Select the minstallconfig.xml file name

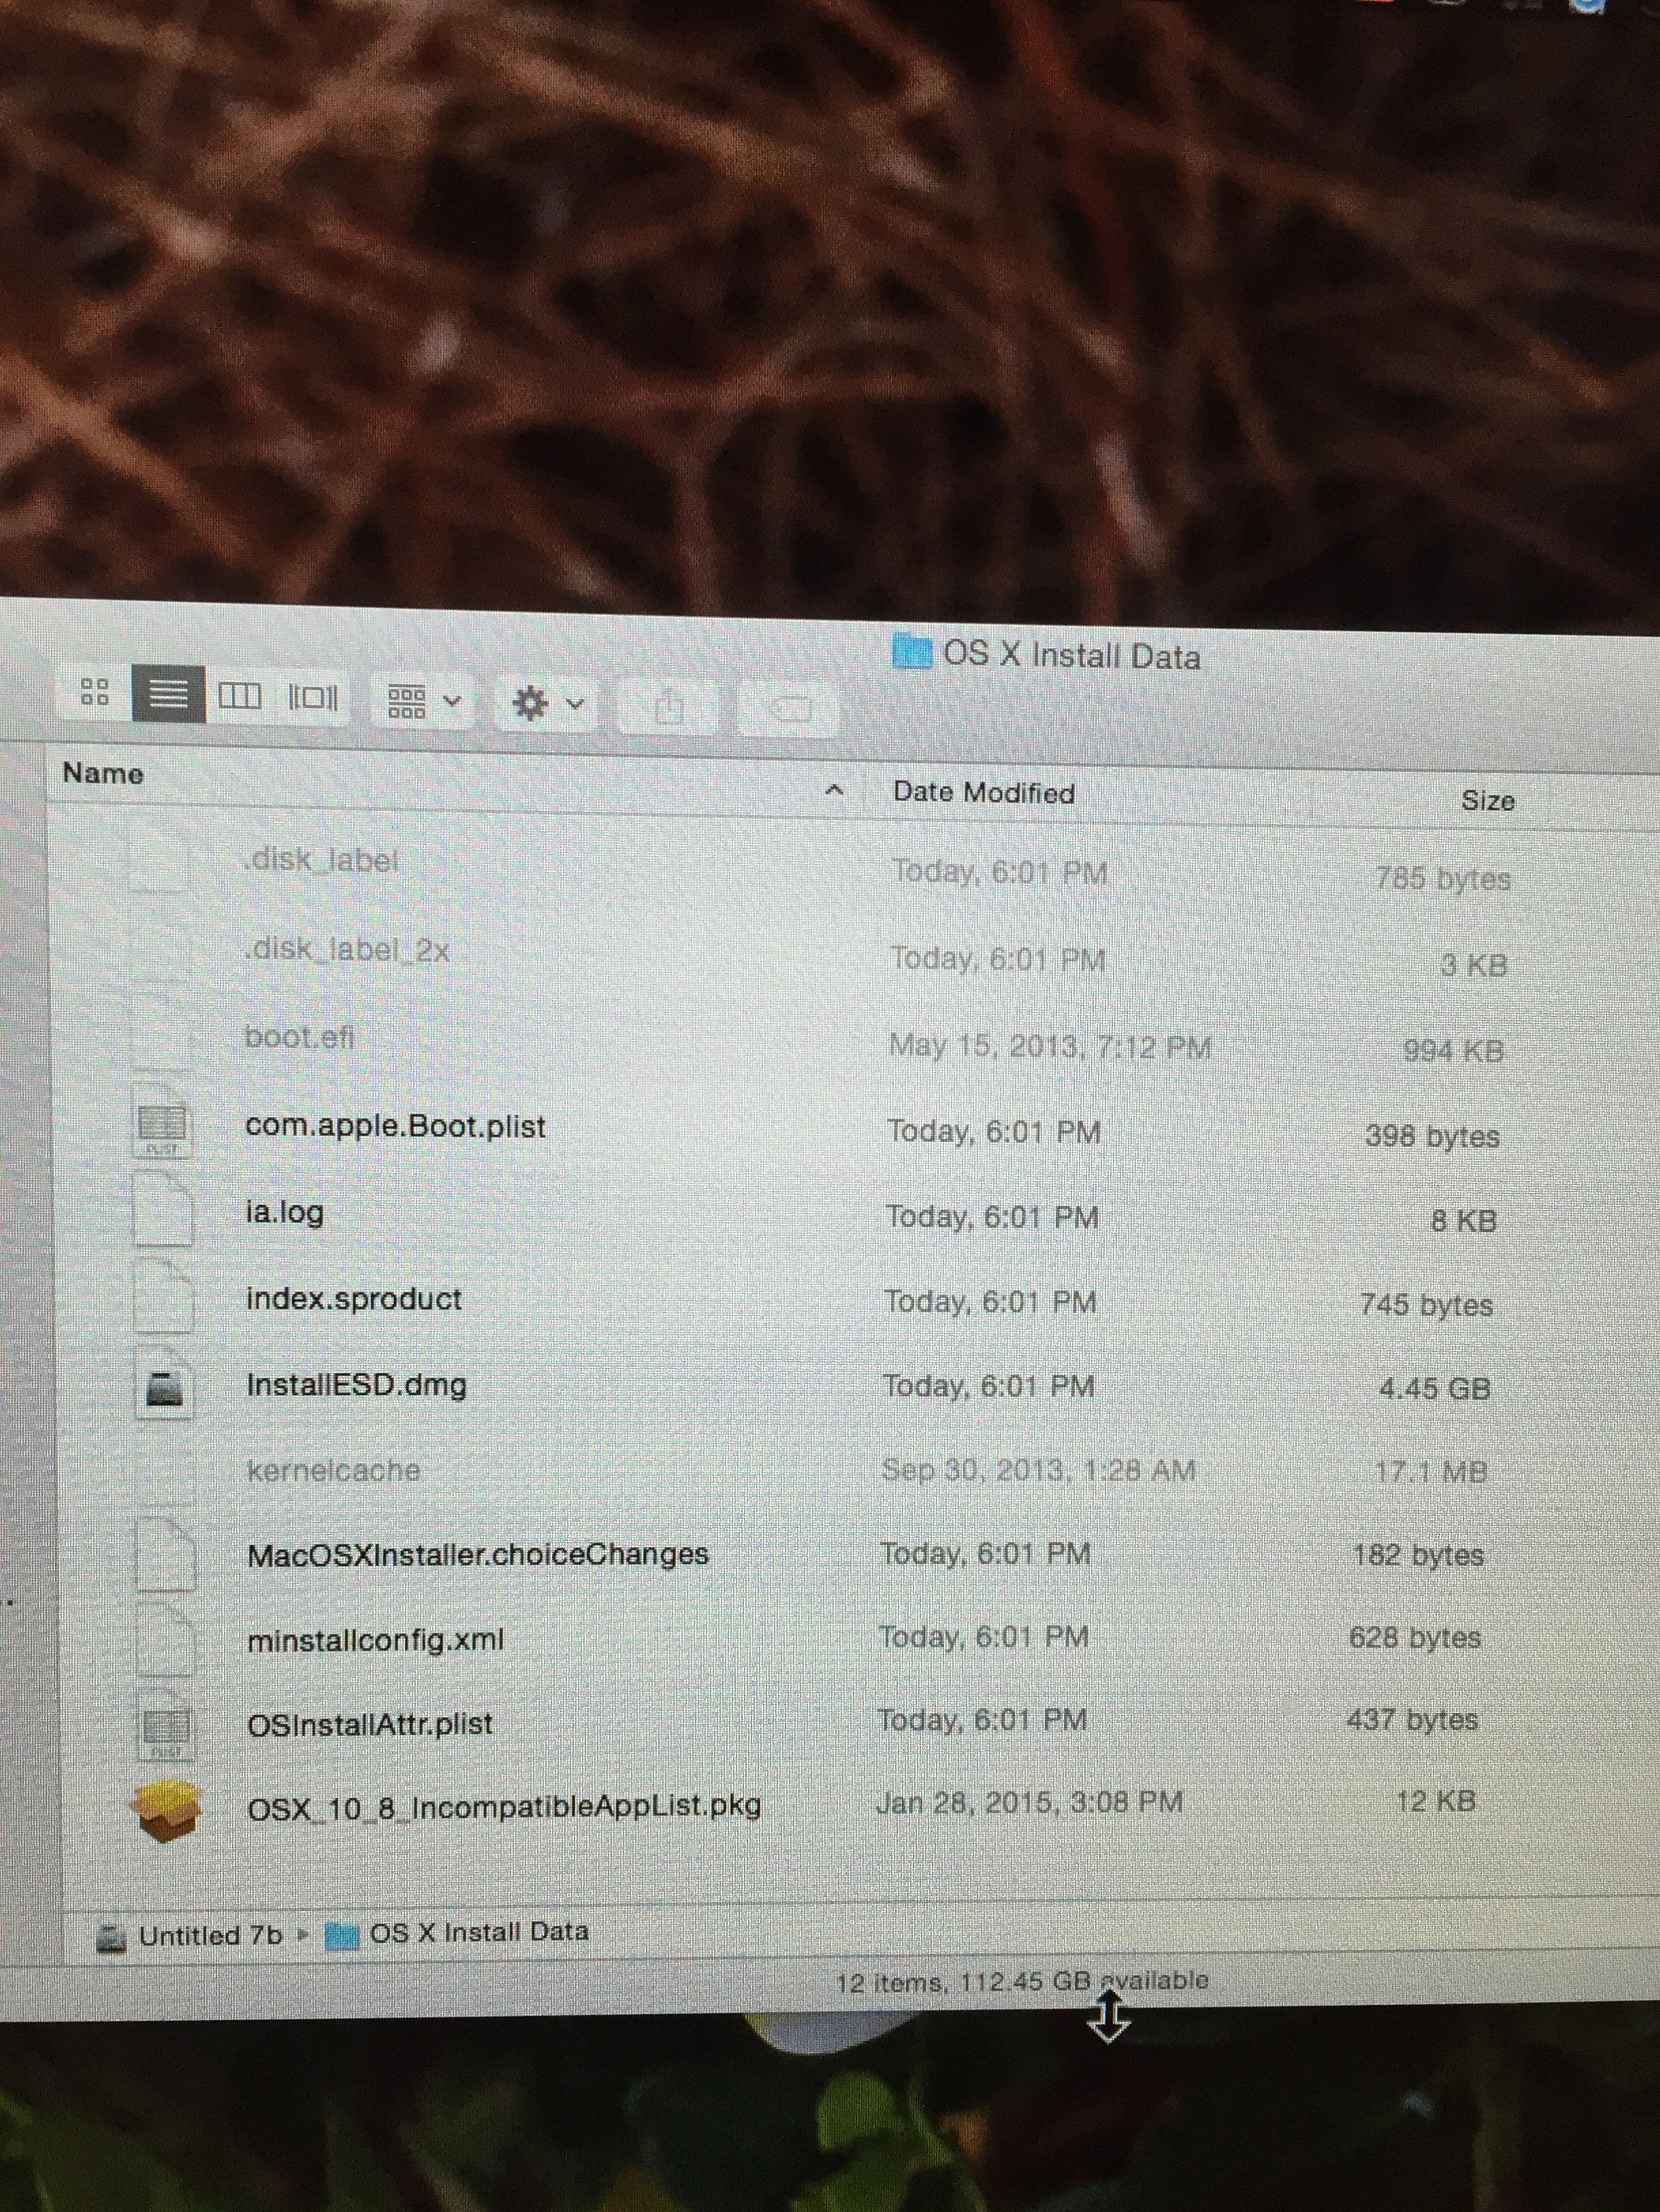click(376, 1640)
